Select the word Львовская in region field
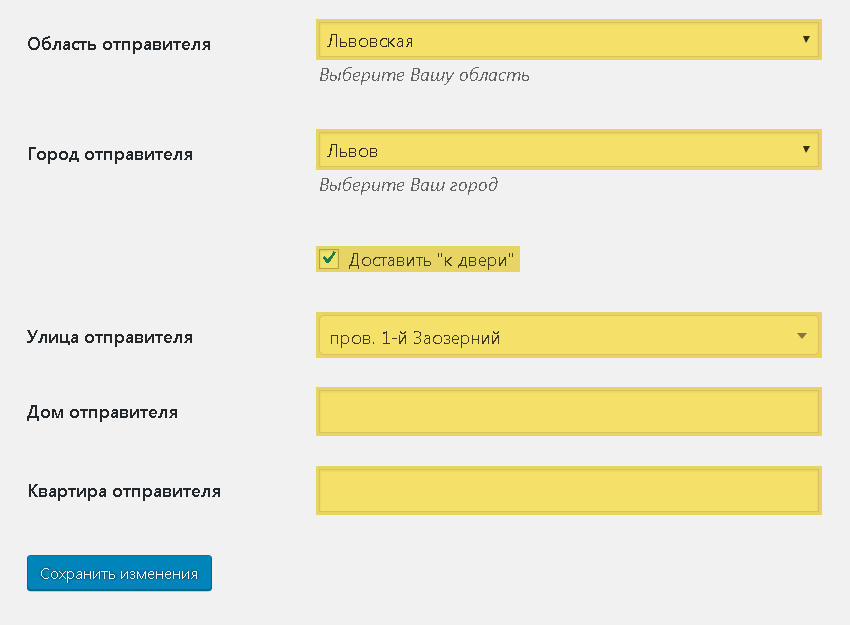 (370, 41)
